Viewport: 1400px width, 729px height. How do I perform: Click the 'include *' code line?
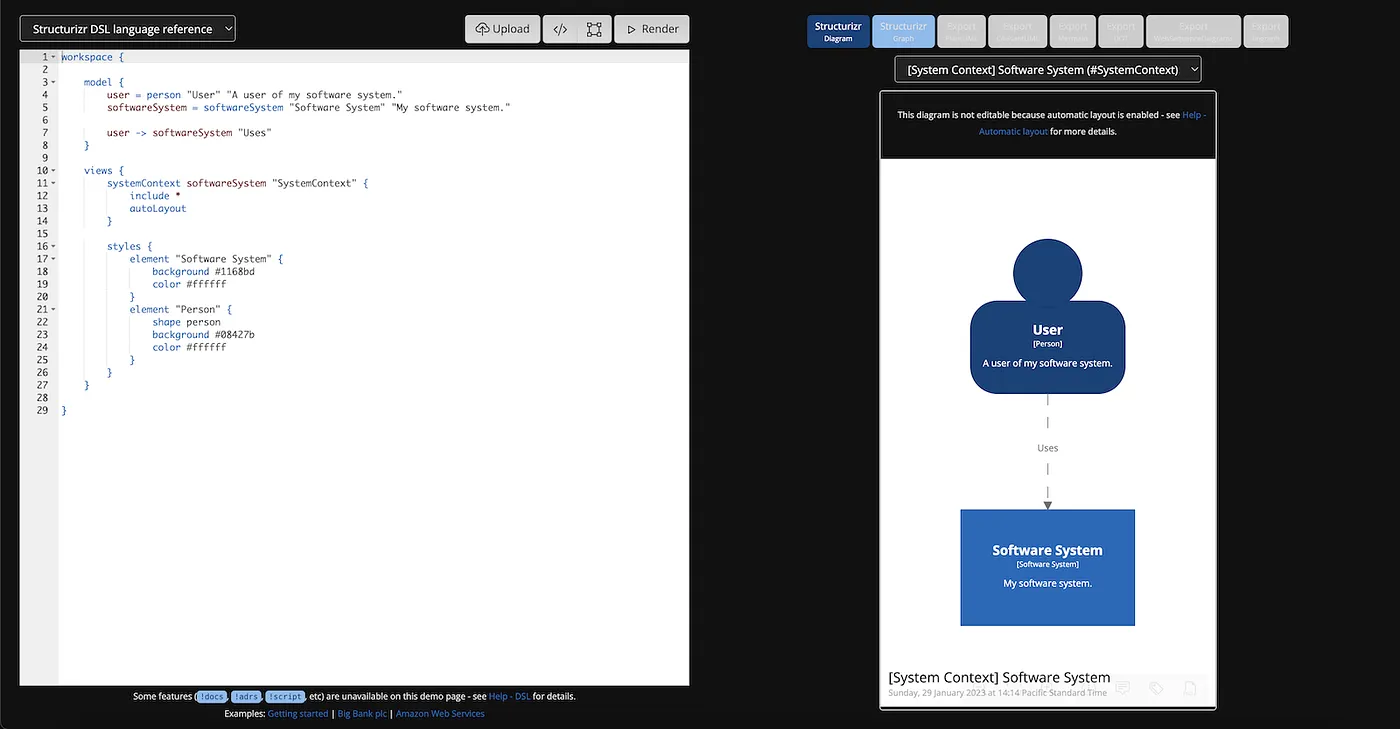(x=155, y=196)
